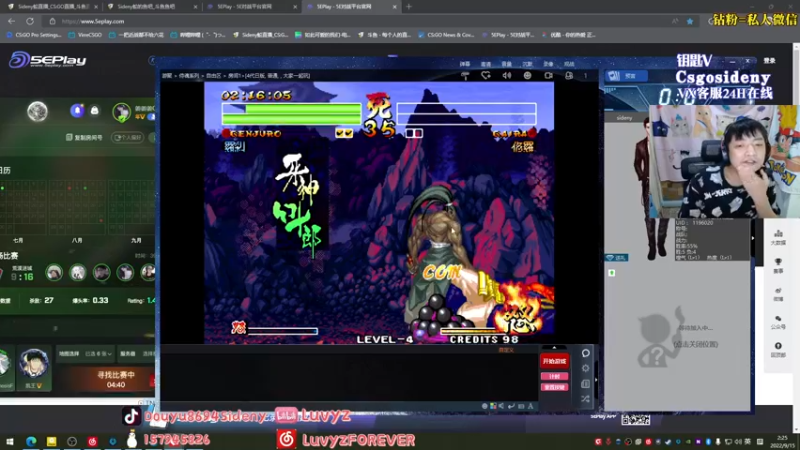Open a new browser tab with plus
Image resolution: width=800 pixels, height=450 pixels.
[409, 7]
